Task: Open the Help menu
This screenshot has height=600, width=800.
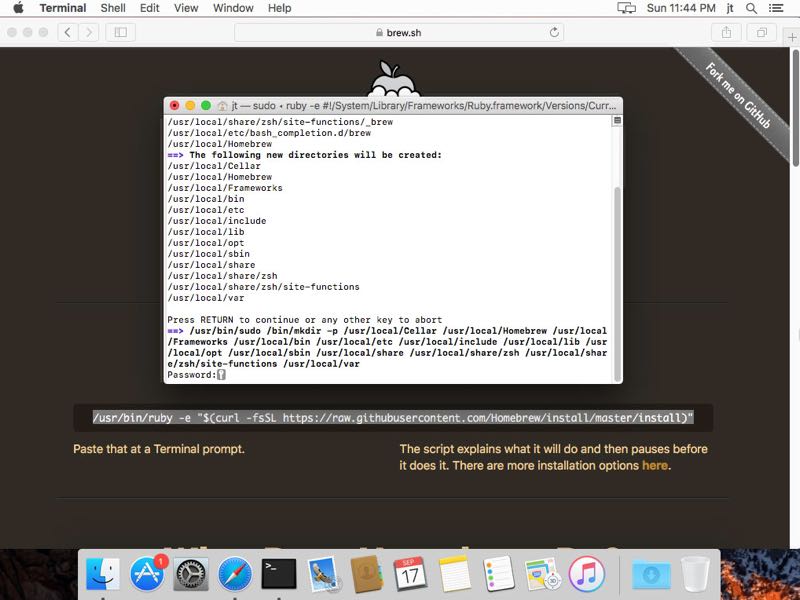Action: click(x=280, y=8)
